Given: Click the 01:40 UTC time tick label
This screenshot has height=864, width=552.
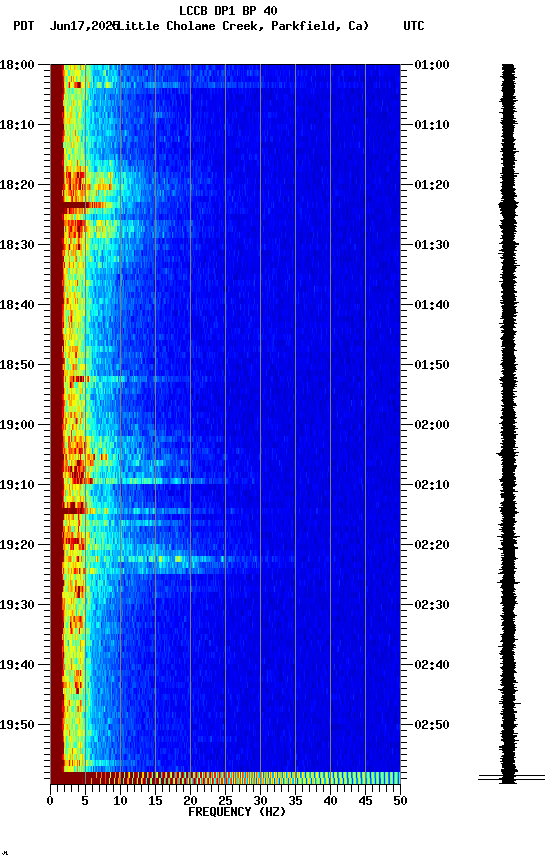Looking at the screenshot, I should tap(432, 305).
